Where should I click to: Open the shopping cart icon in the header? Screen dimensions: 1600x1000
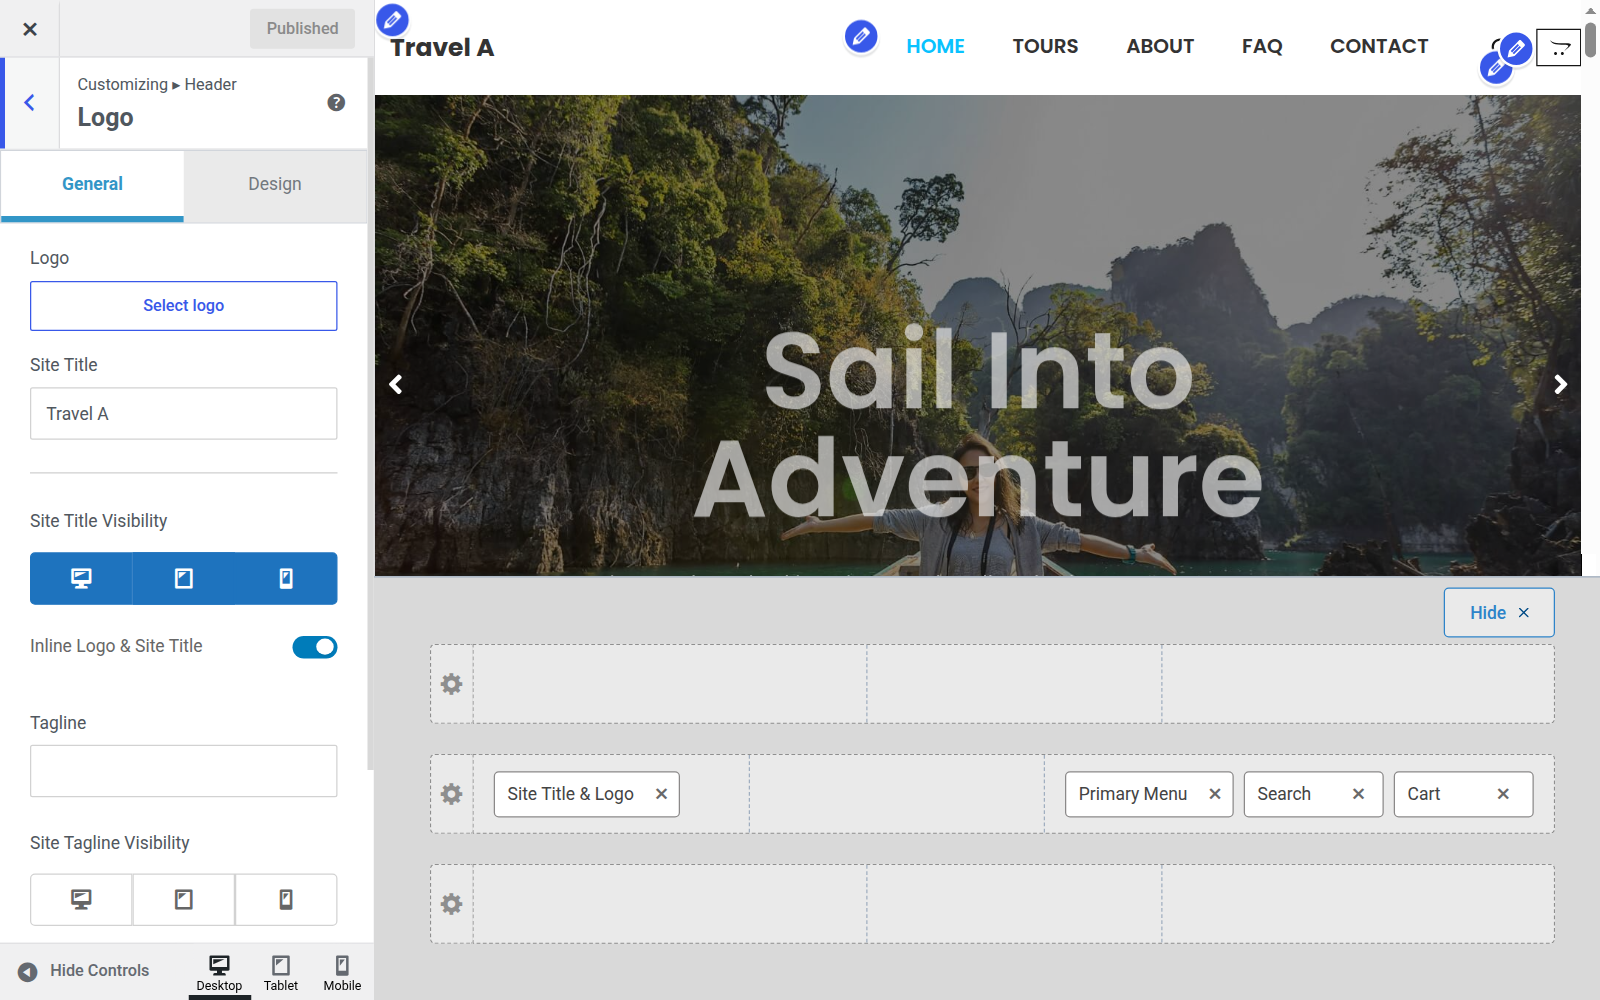click(x=1558, y=47)
